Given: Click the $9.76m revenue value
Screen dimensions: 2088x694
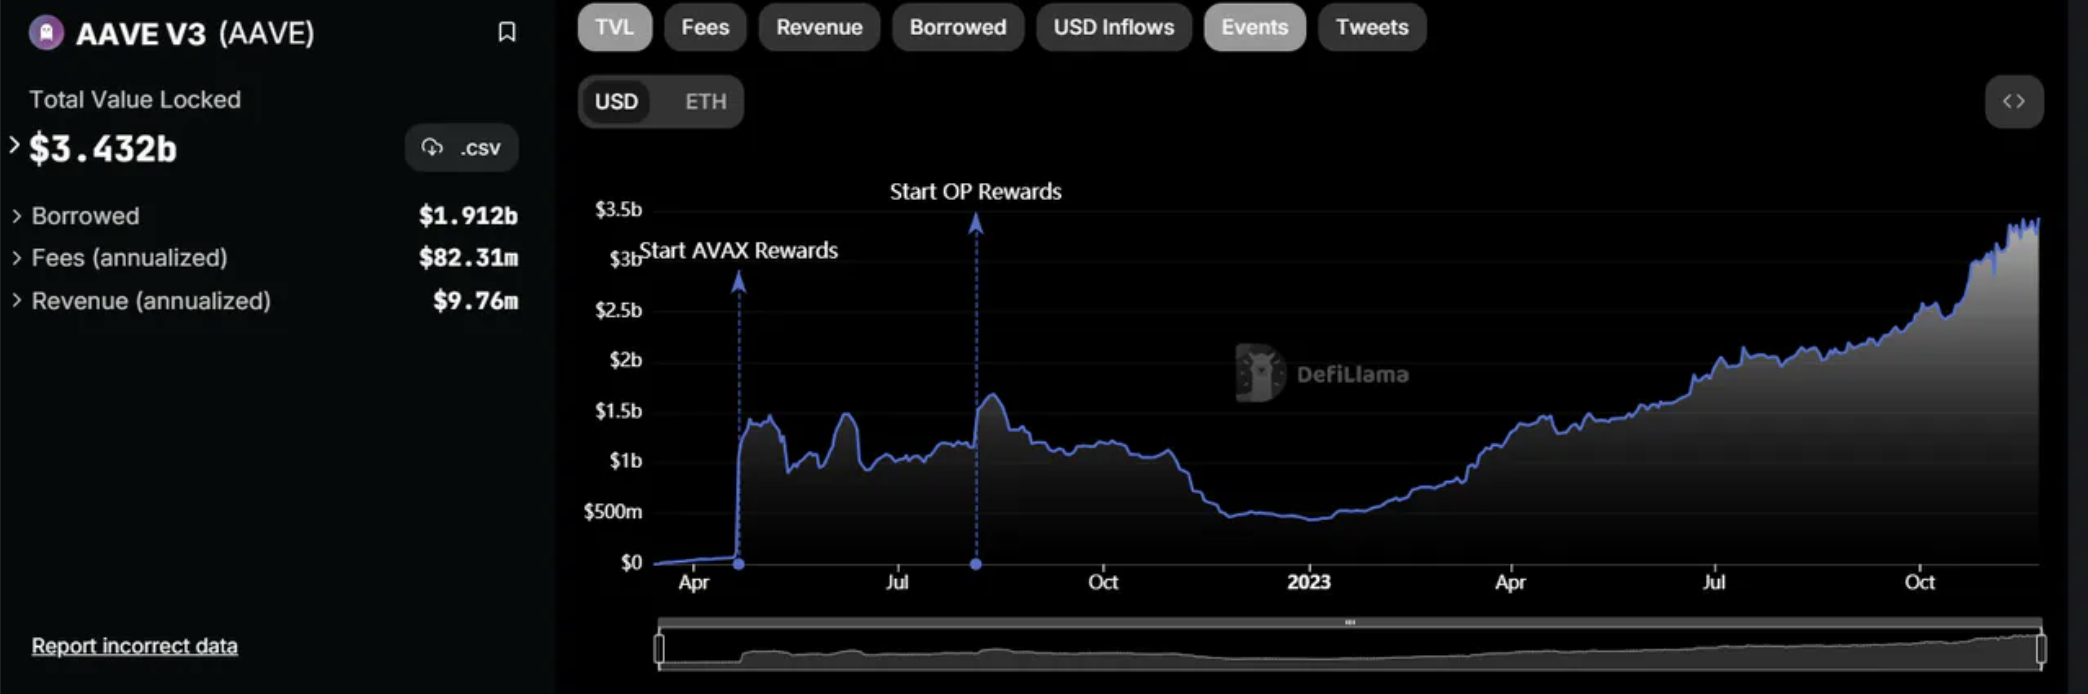Looking at the screenshot, I should coord(475,301).
